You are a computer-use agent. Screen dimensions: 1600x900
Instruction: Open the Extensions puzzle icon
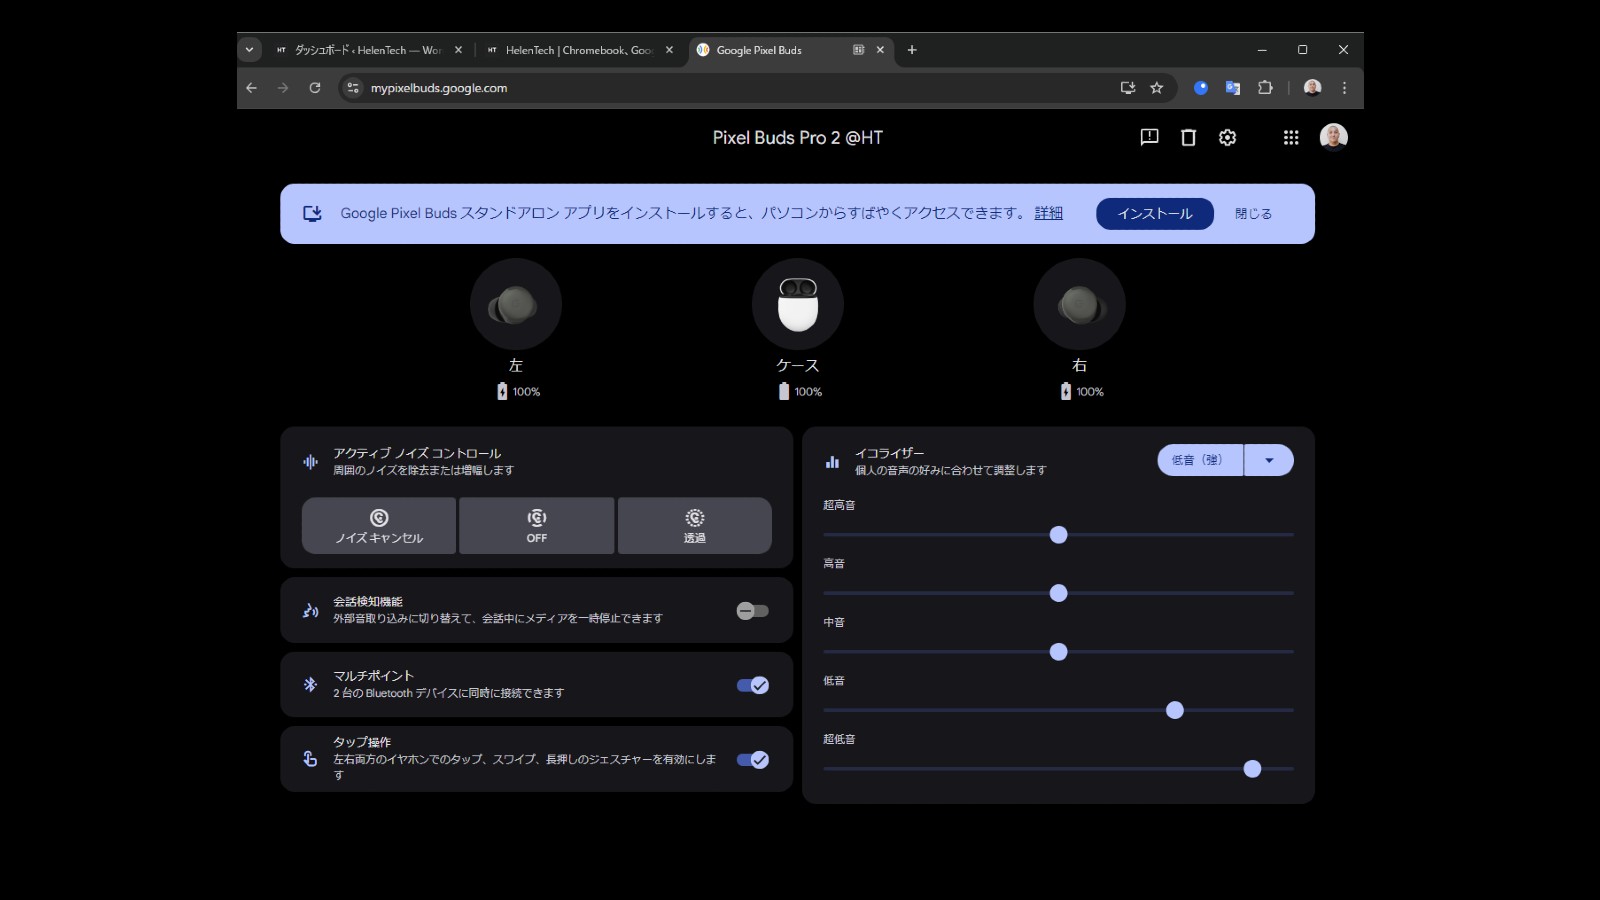pyautogui.click(x=1265, y=88)
